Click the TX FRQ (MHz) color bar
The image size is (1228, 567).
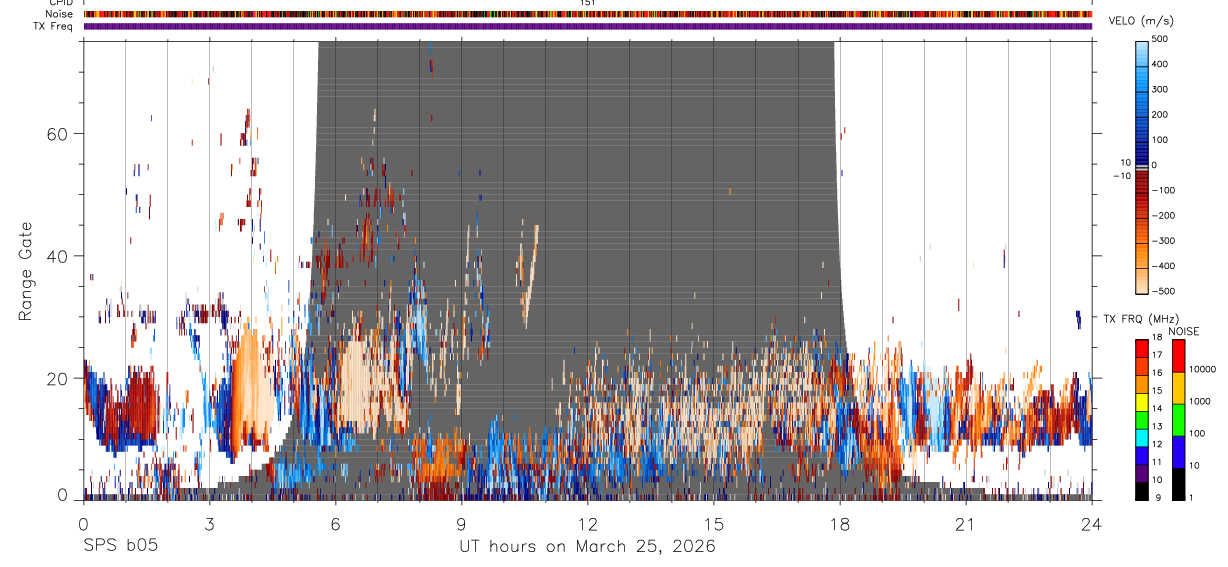tap(1142, 420)
